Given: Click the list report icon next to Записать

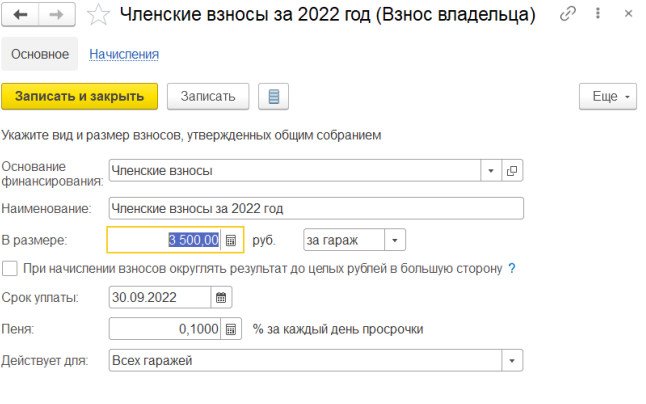Looking at the screenshot, I should (x=274, y=96).
